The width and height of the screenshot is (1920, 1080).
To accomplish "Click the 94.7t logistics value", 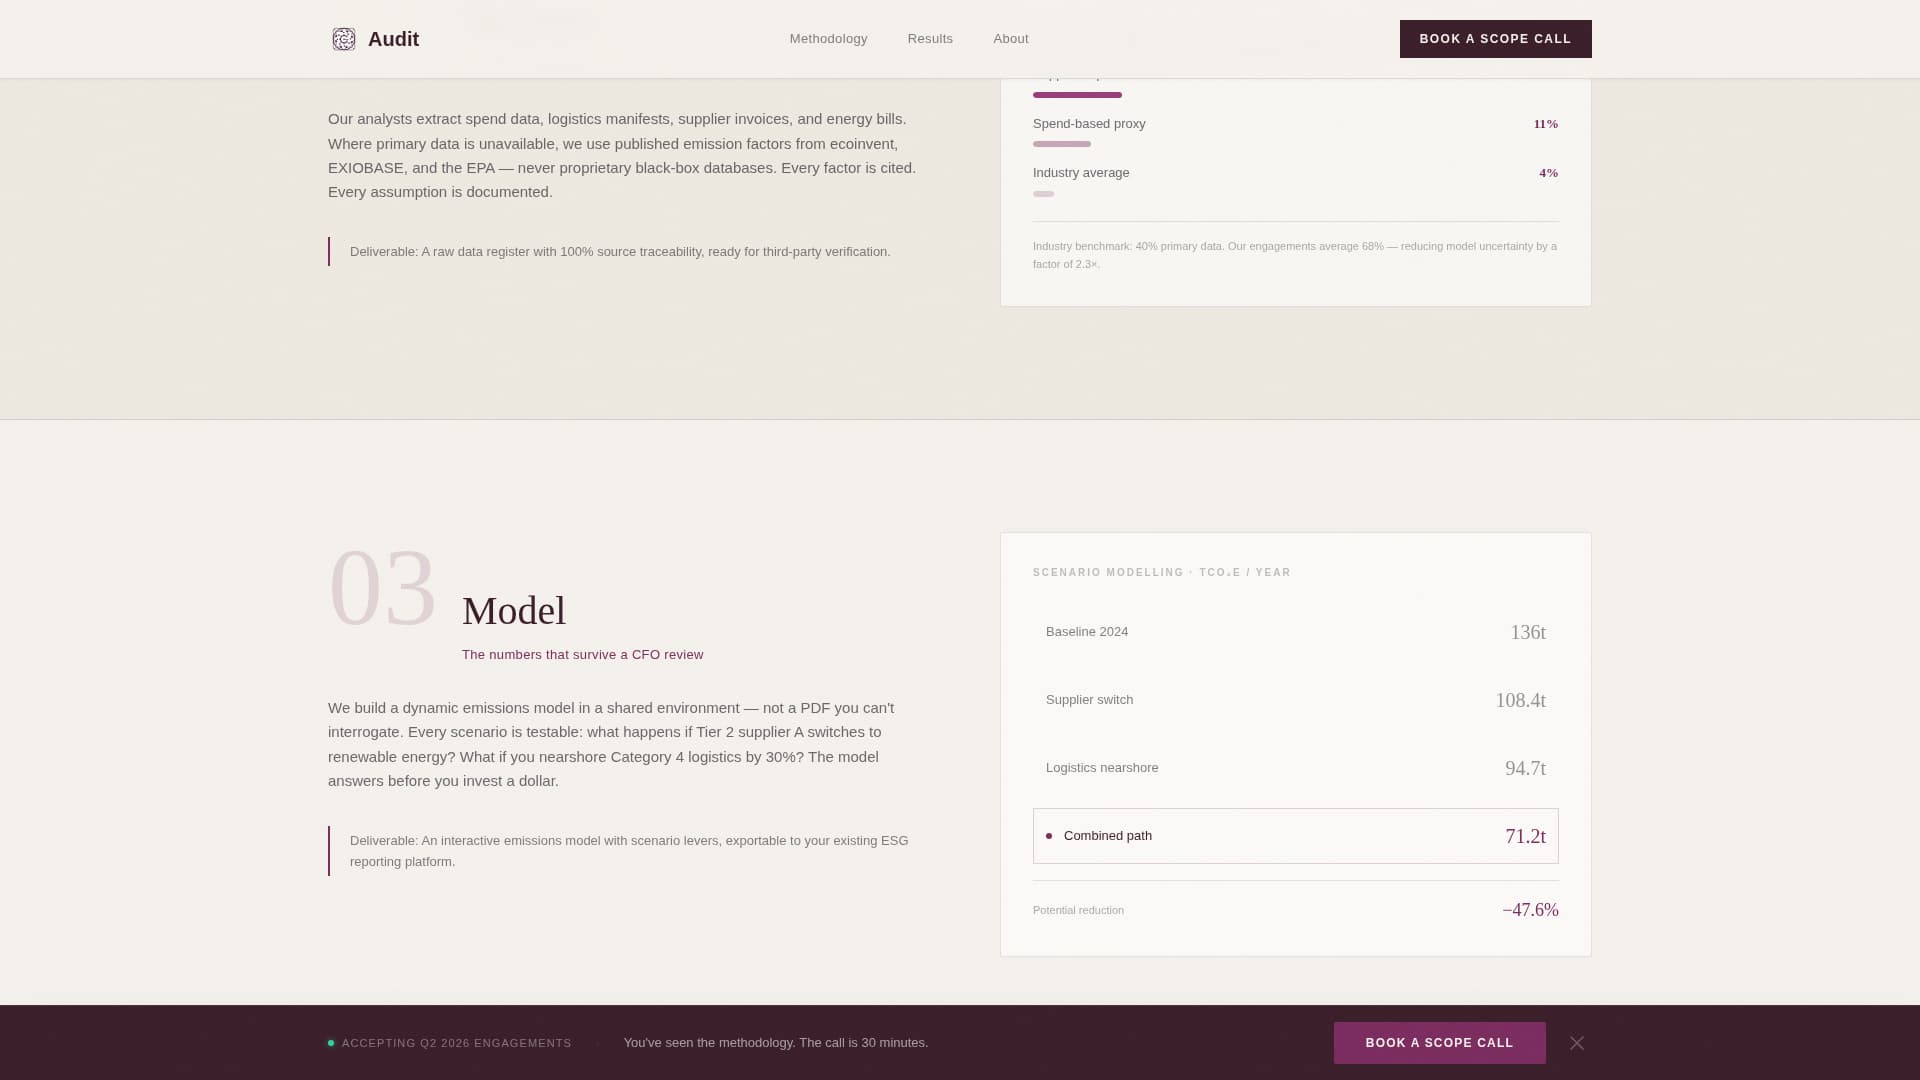I will tap(1525, 768).
